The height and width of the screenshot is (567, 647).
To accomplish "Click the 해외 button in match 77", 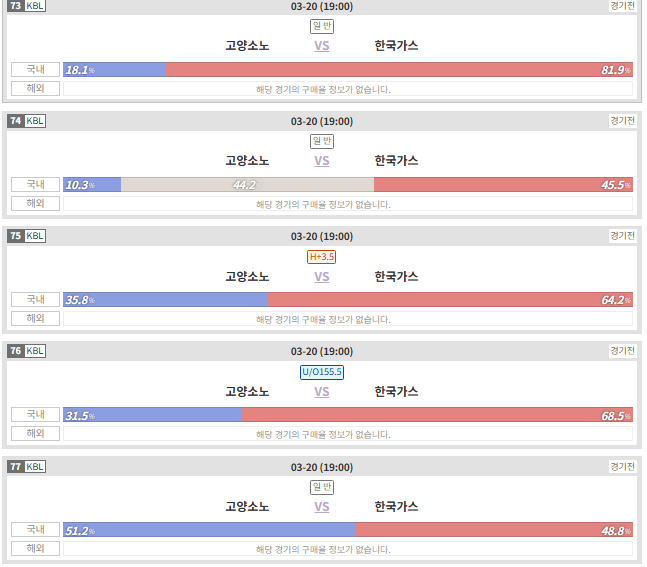I will point(35,548).
